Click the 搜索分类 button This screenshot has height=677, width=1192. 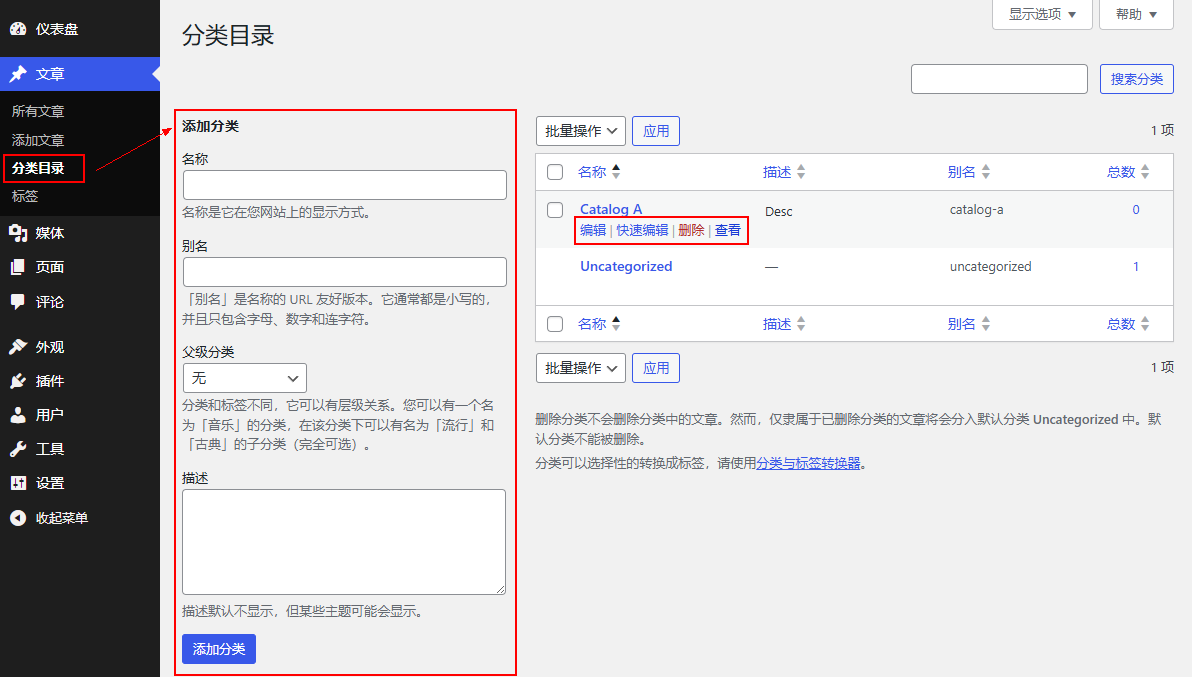[1137, 79]
